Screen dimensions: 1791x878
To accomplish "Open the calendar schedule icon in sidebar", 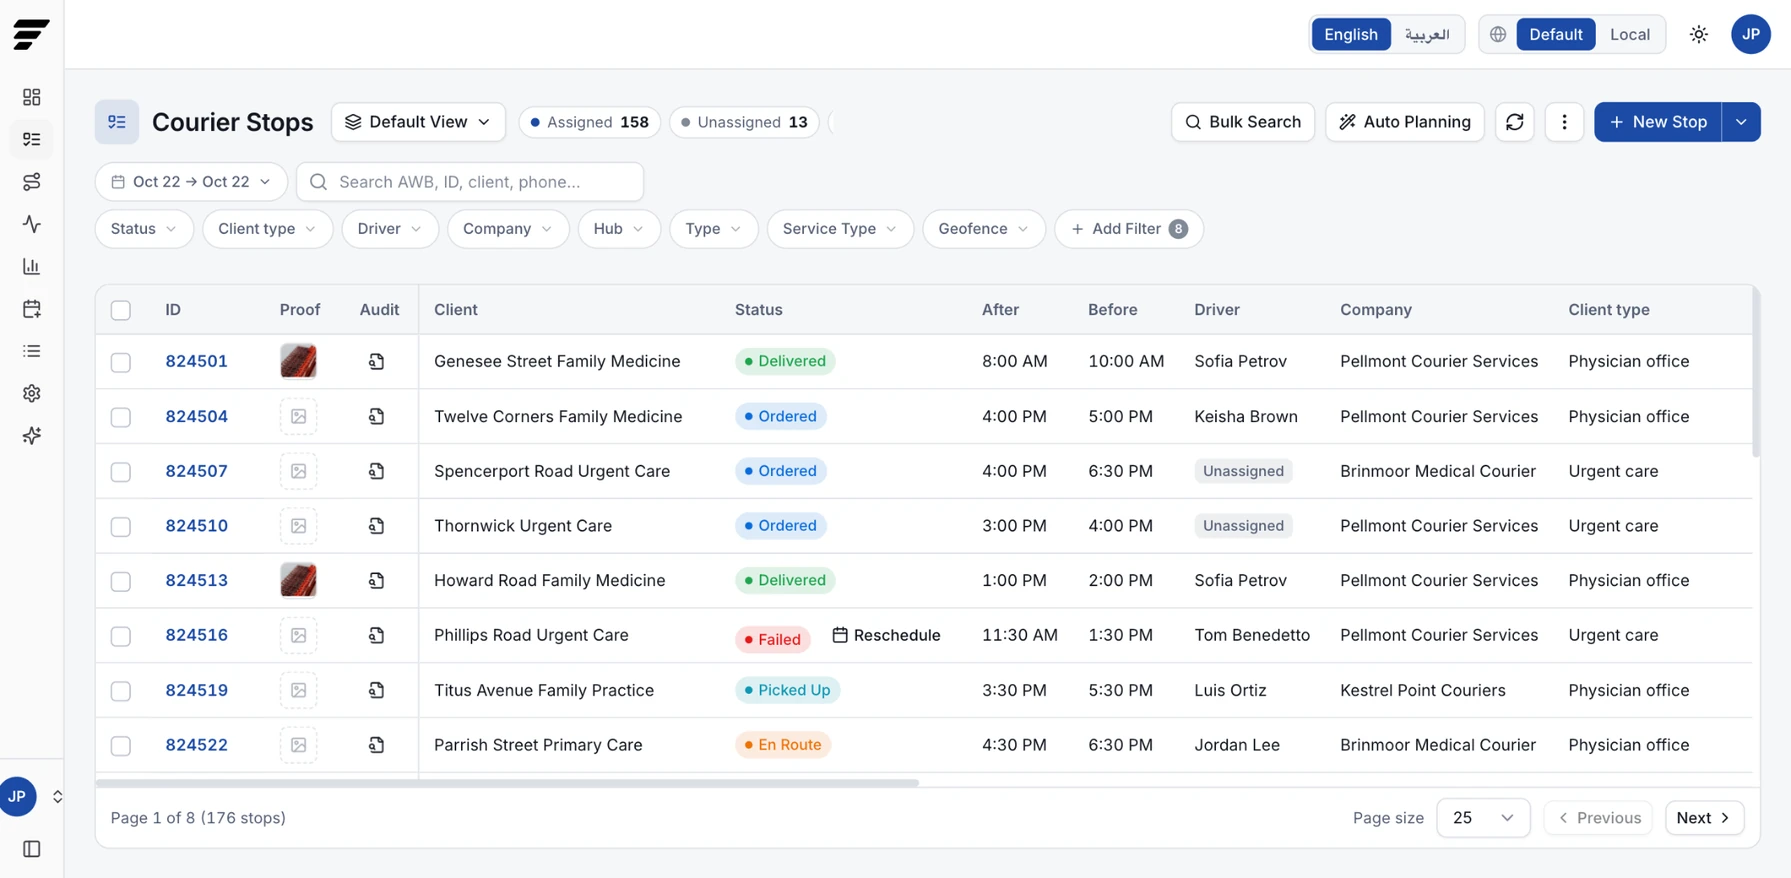I will click(x=32, y=309).
